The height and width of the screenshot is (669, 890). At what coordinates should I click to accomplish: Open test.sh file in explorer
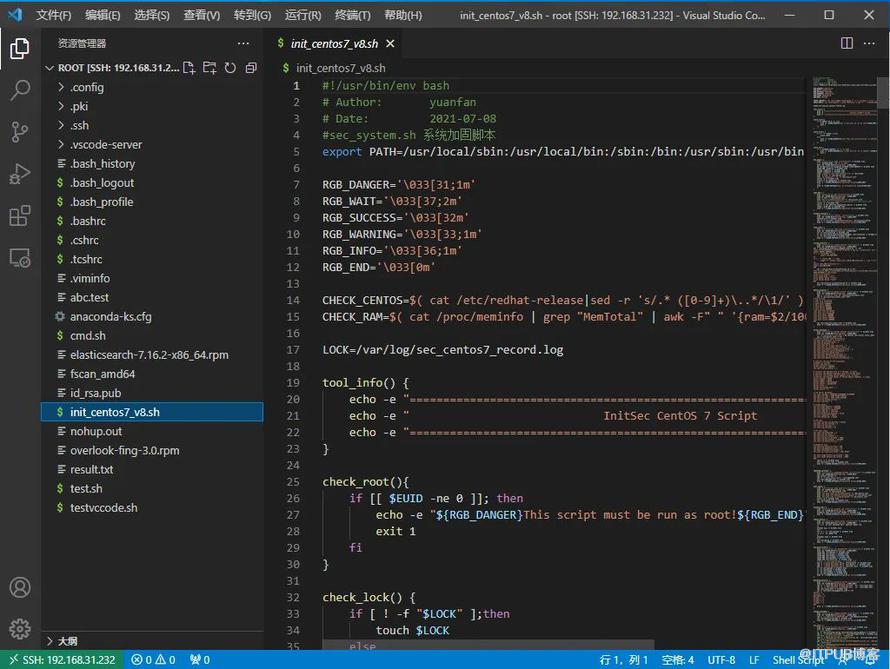click(x=86, y=489)
